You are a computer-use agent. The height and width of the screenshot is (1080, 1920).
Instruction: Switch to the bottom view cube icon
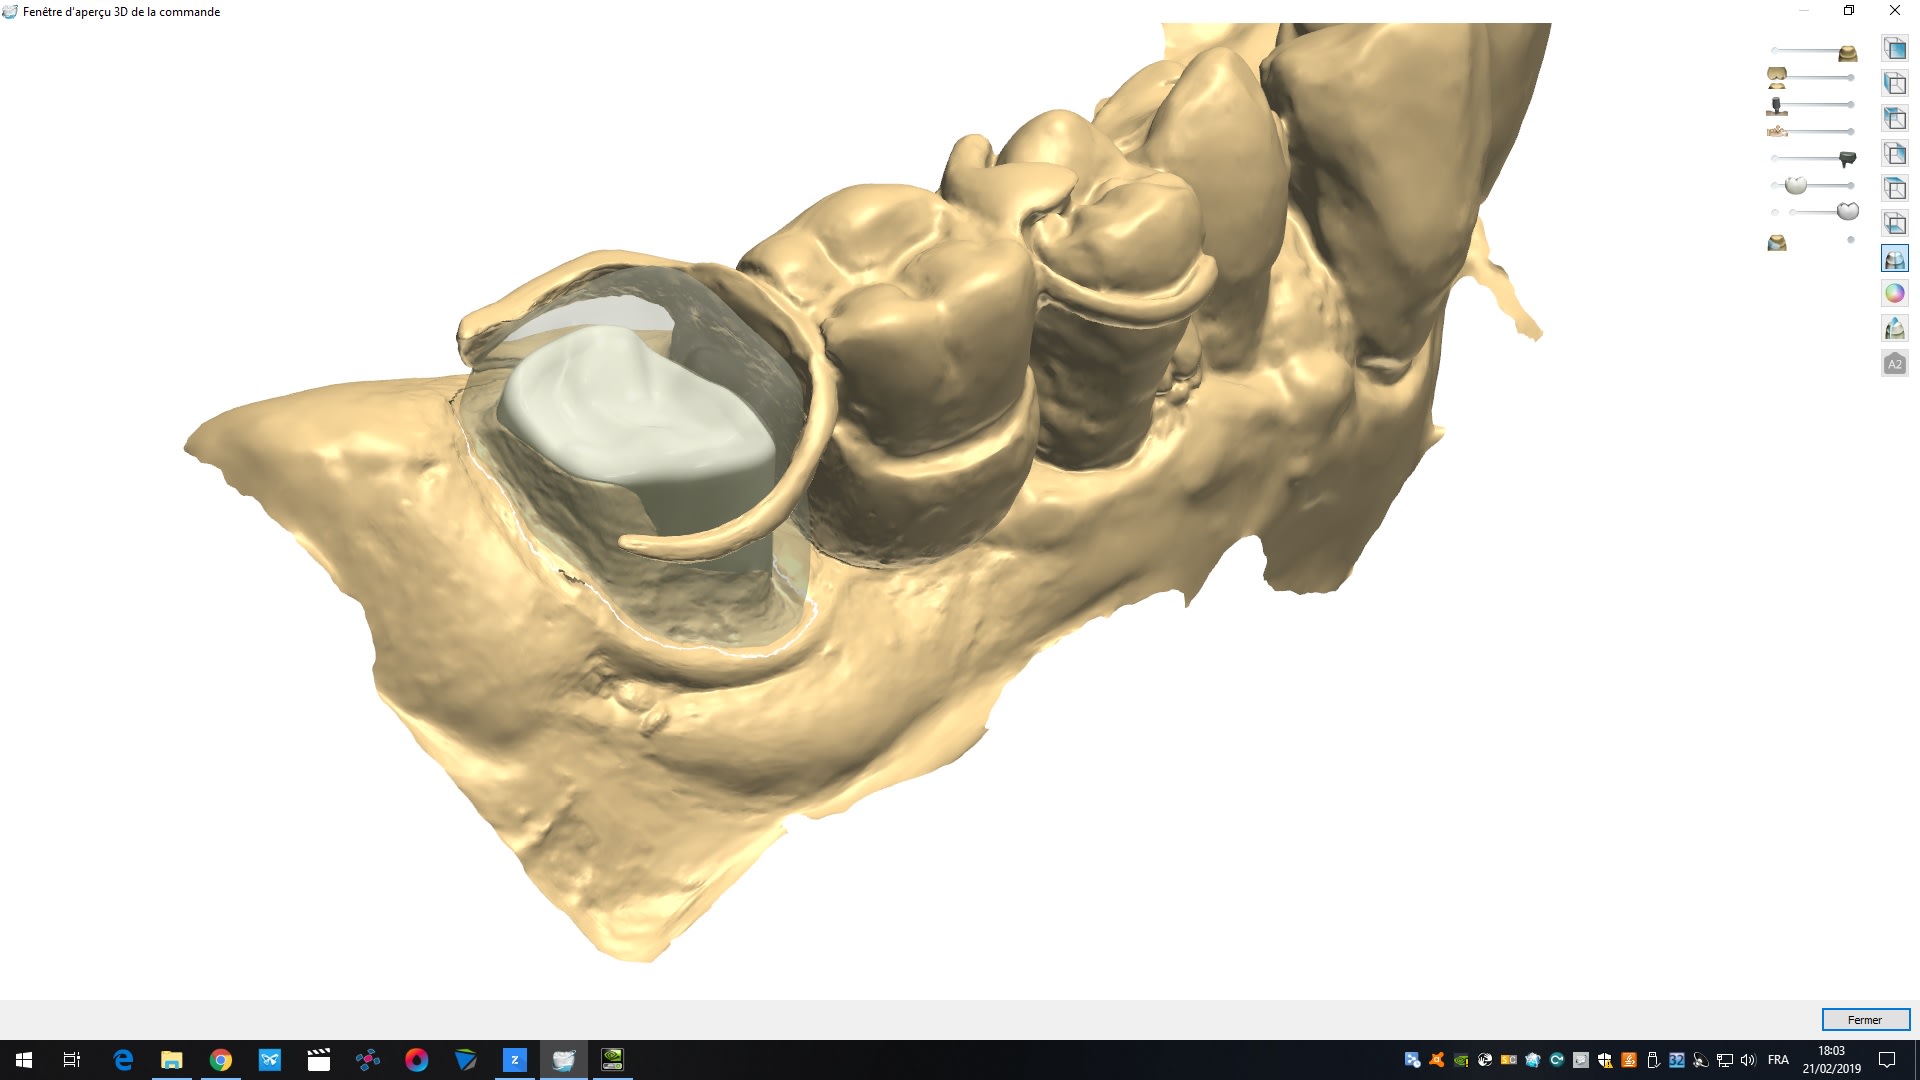[1894, 223]
